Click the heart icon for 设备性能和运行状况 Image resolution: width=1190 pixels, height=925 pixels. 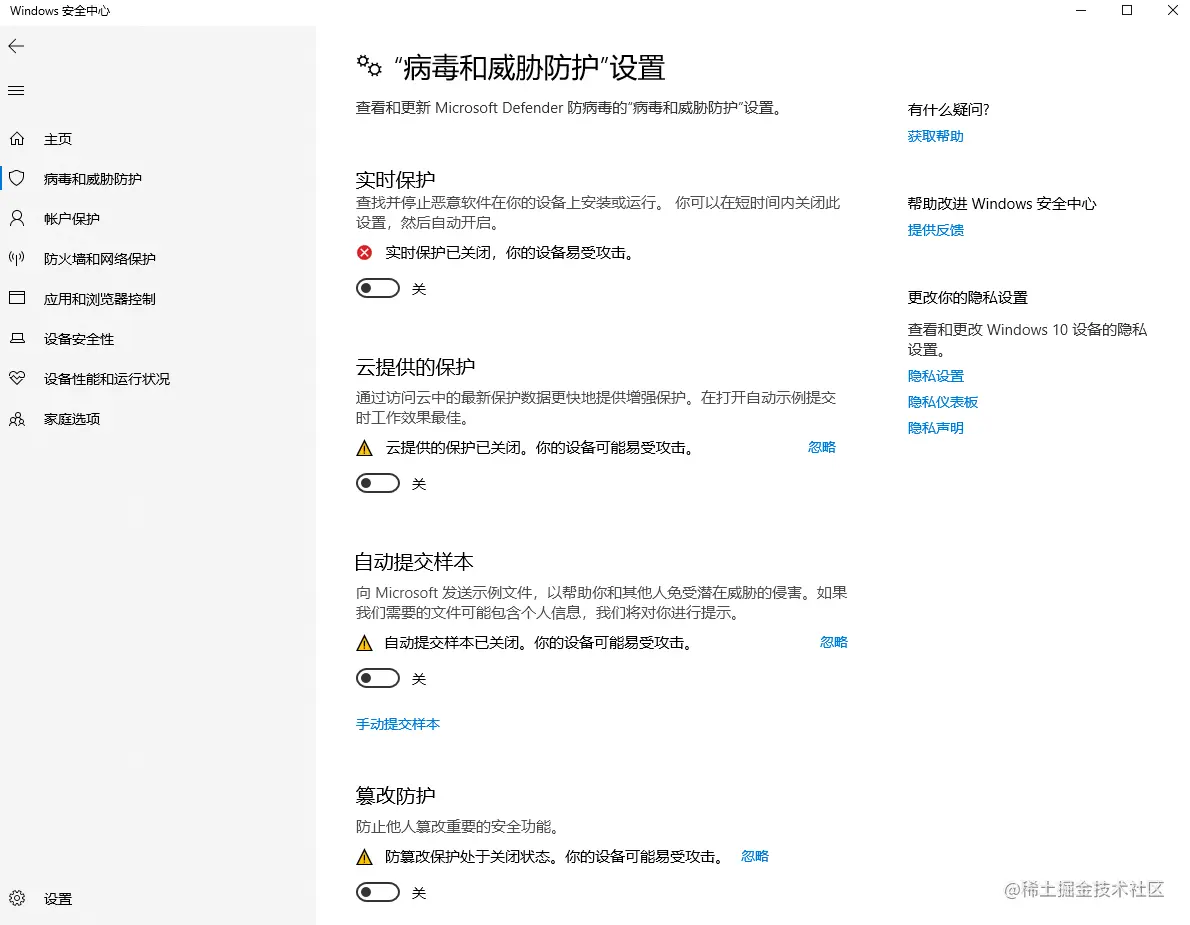tap(17, 378)
